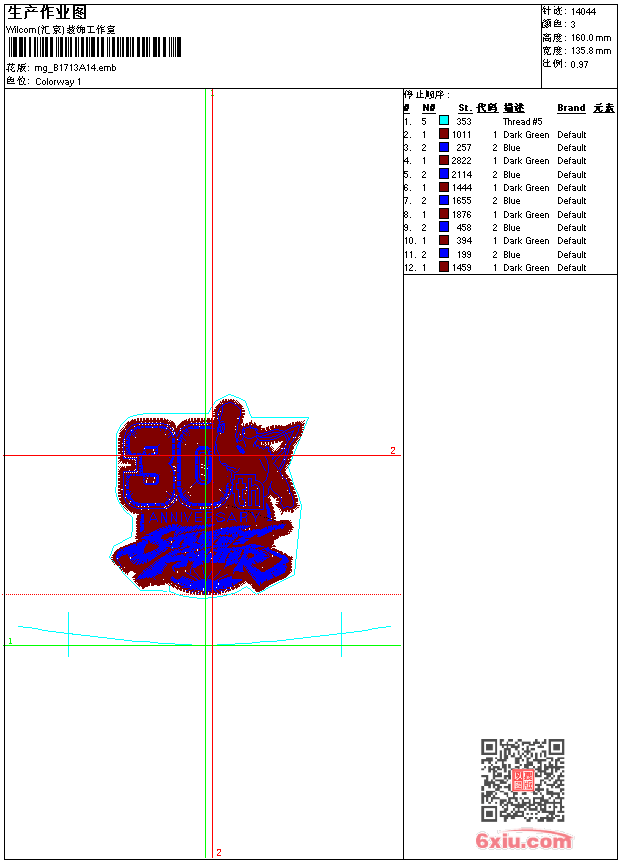This screenshot has width=620, height=860.
Task: Choose the blue swatch in stop row 3
Action: click(x=444, y=147)
